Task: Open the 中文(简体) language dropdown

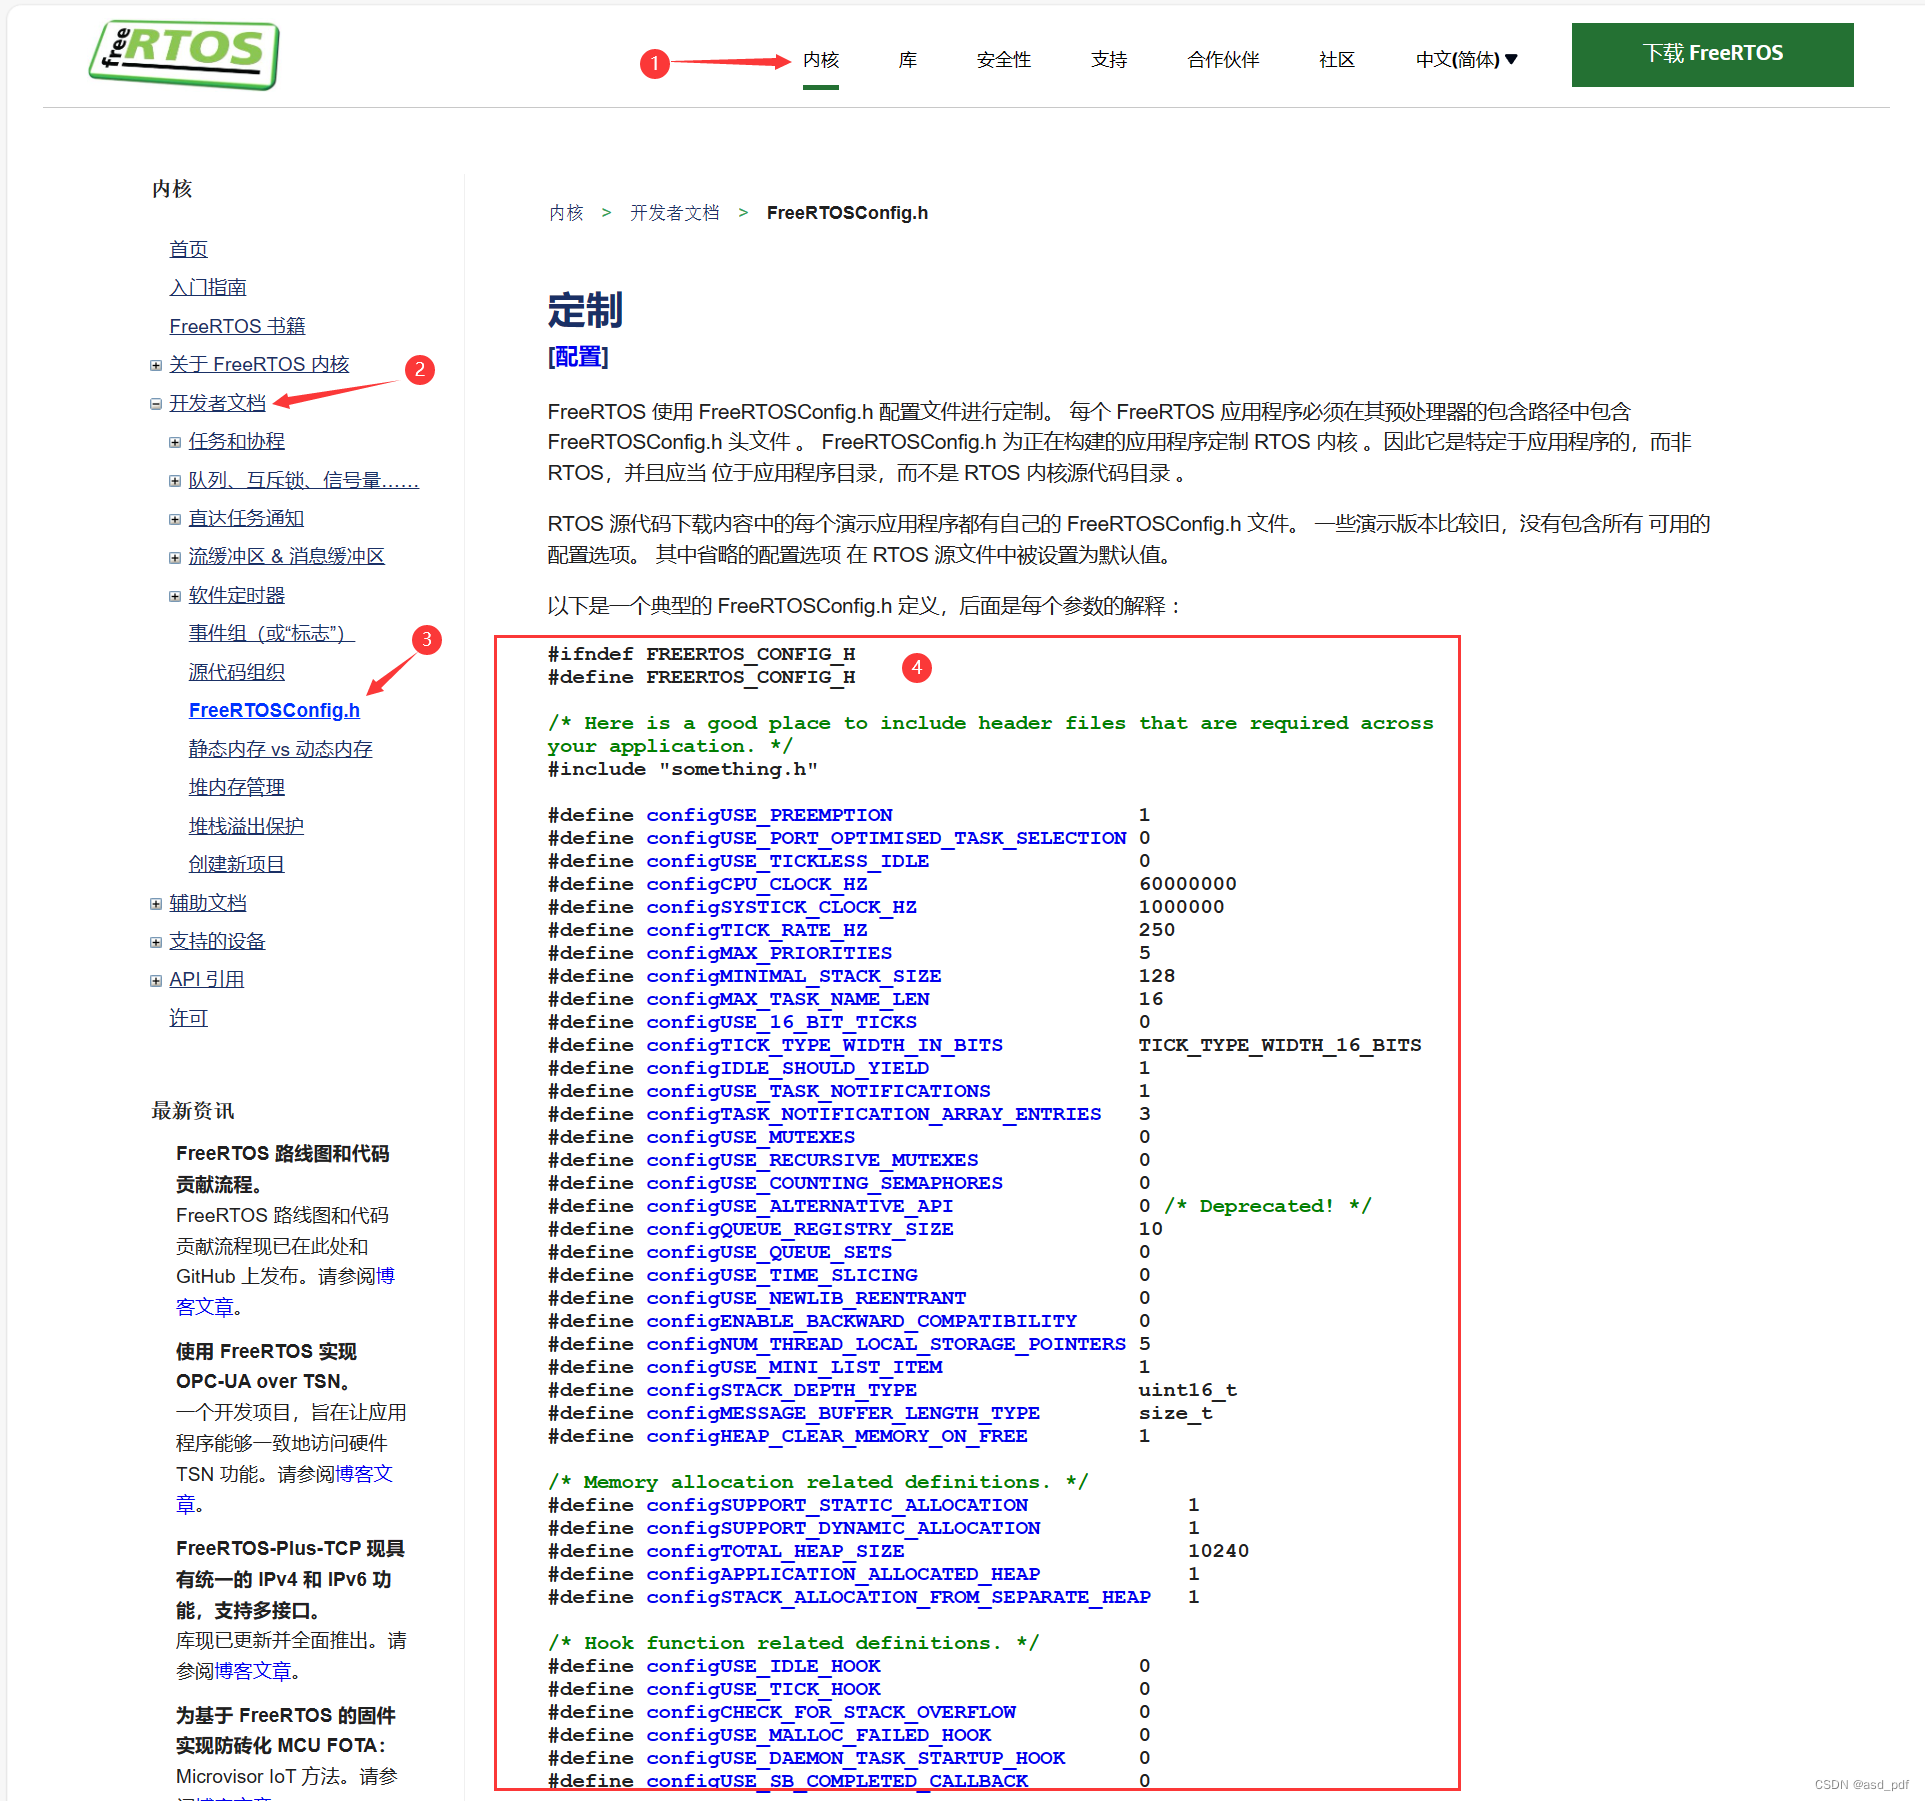Action: coord(1466,60)
